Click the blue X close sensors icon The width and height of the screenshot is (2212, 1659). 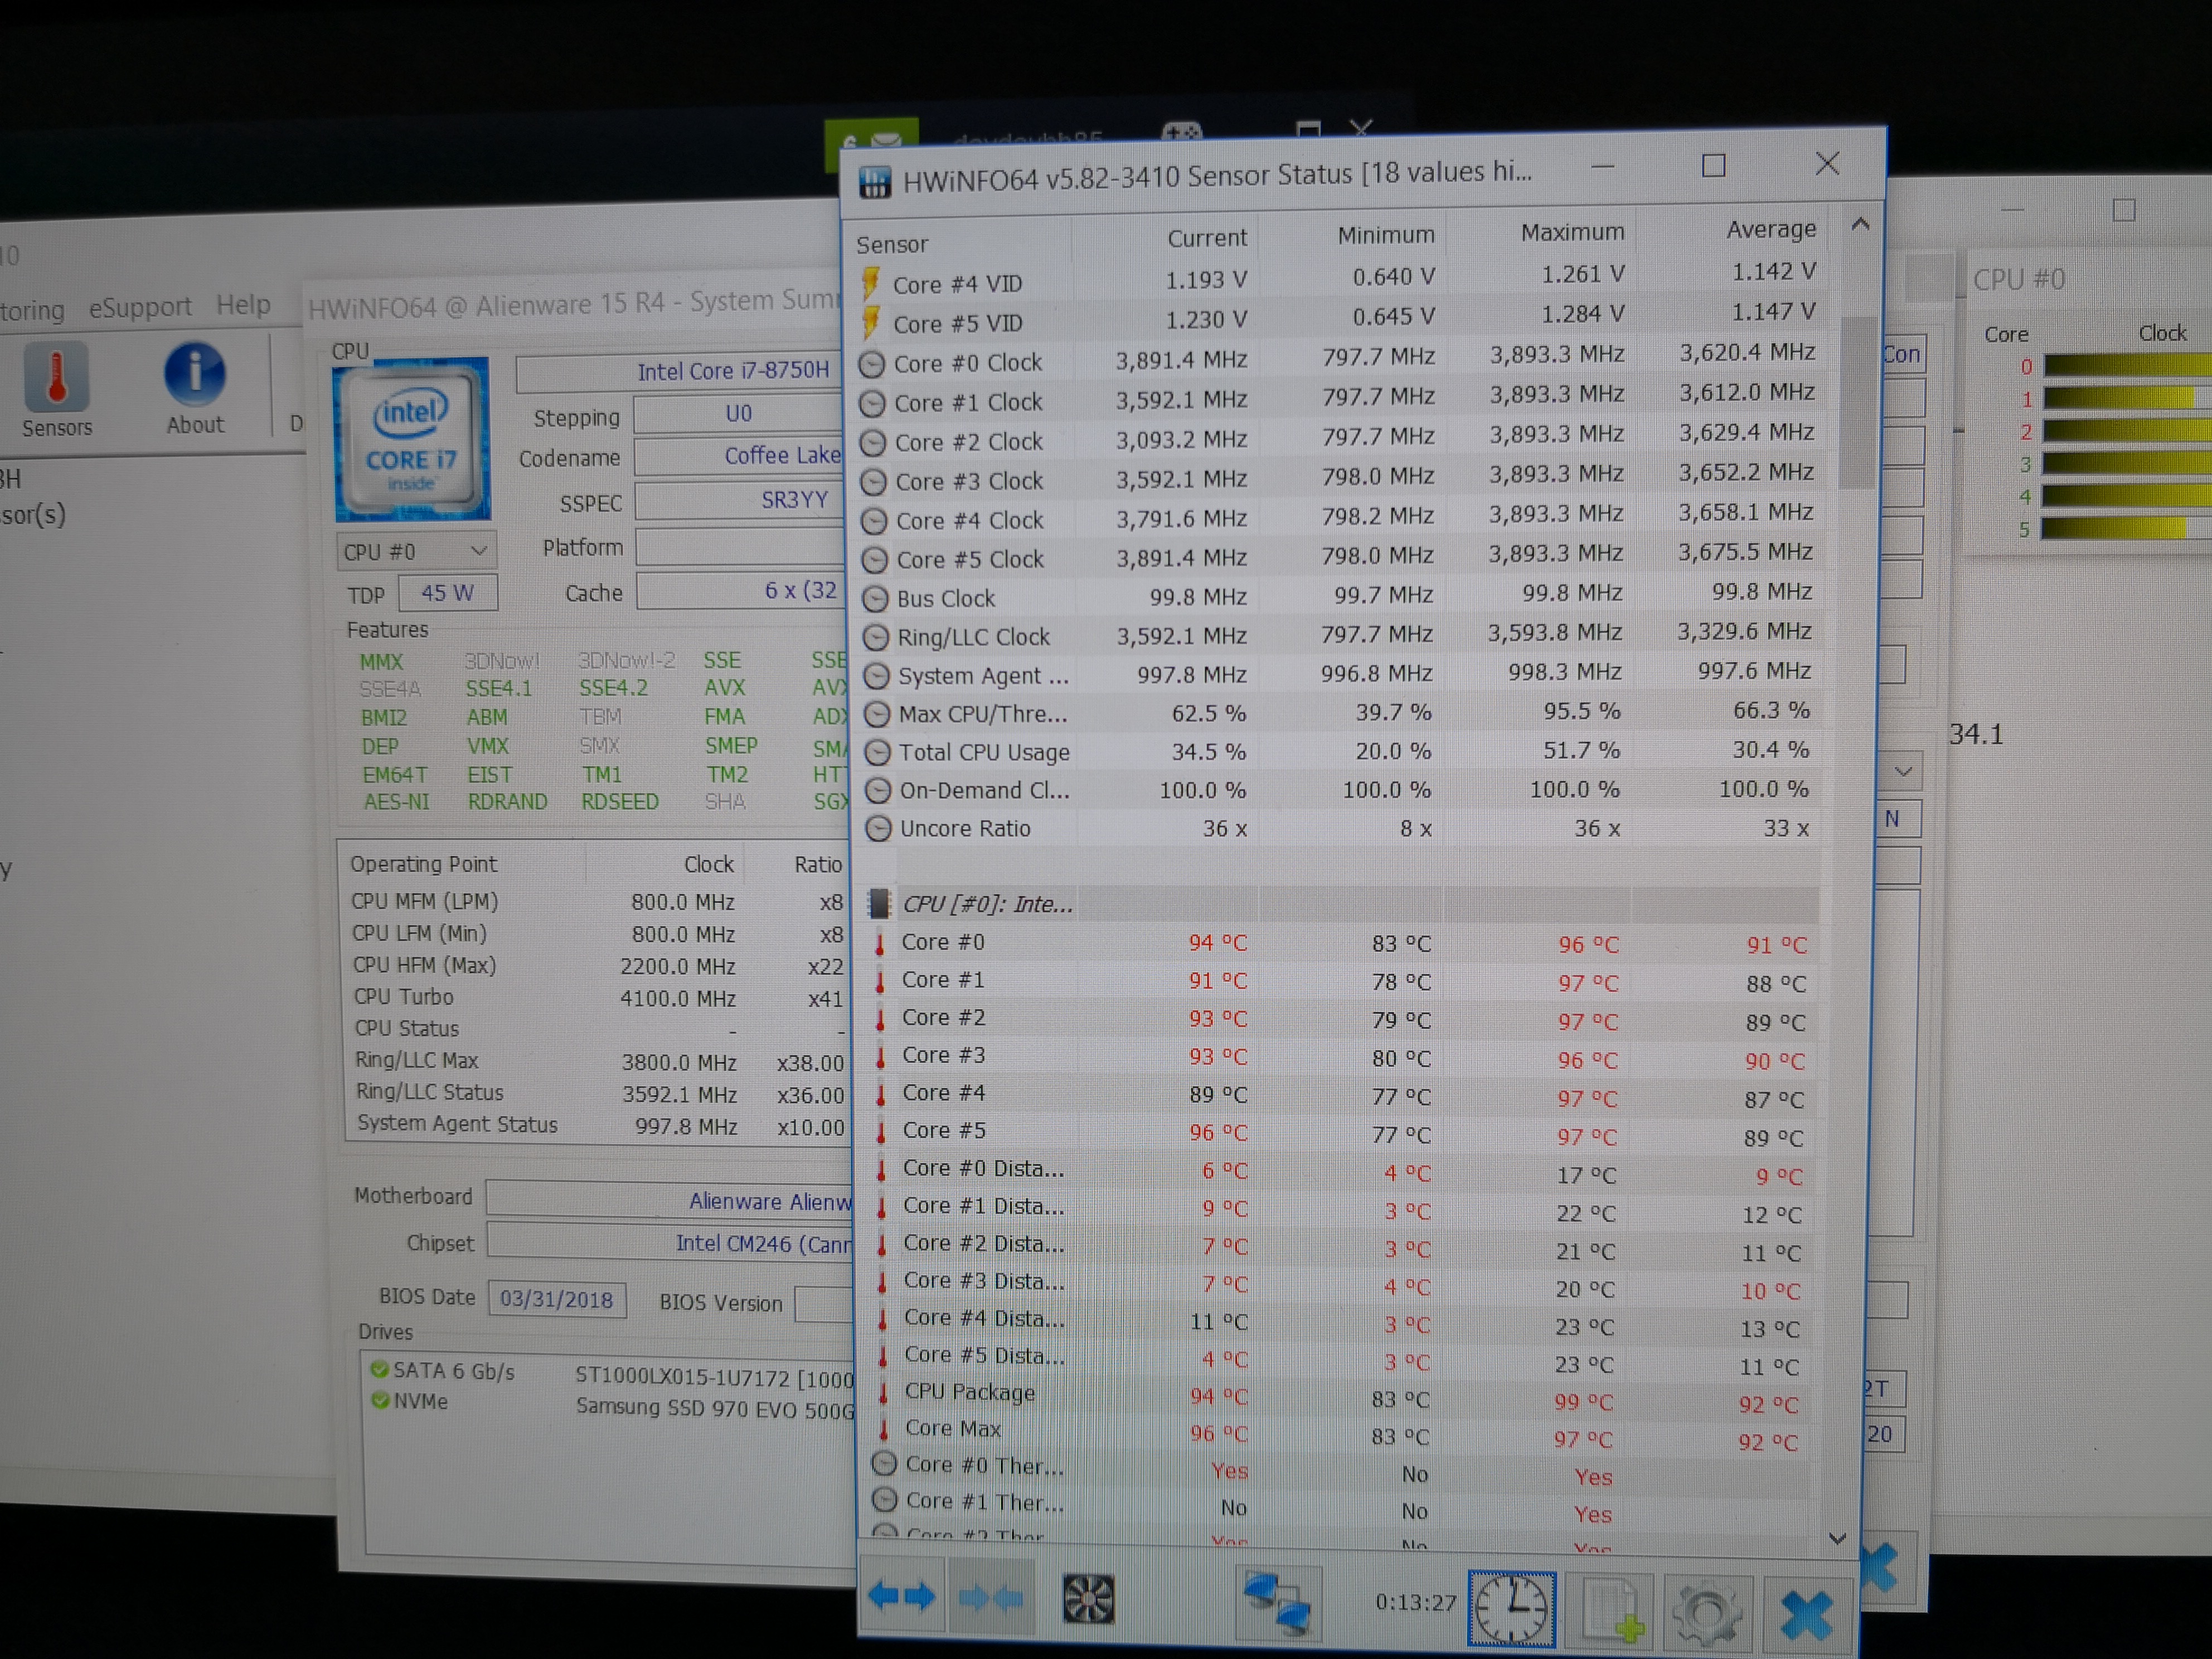1806,1614
